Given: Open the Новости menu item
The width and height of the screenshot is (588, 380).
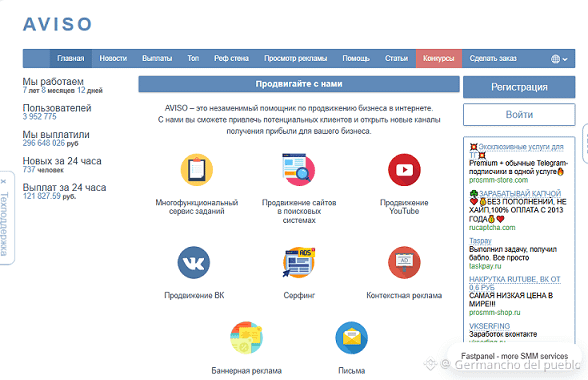Looking at the screenshot, I should (113, 59).
